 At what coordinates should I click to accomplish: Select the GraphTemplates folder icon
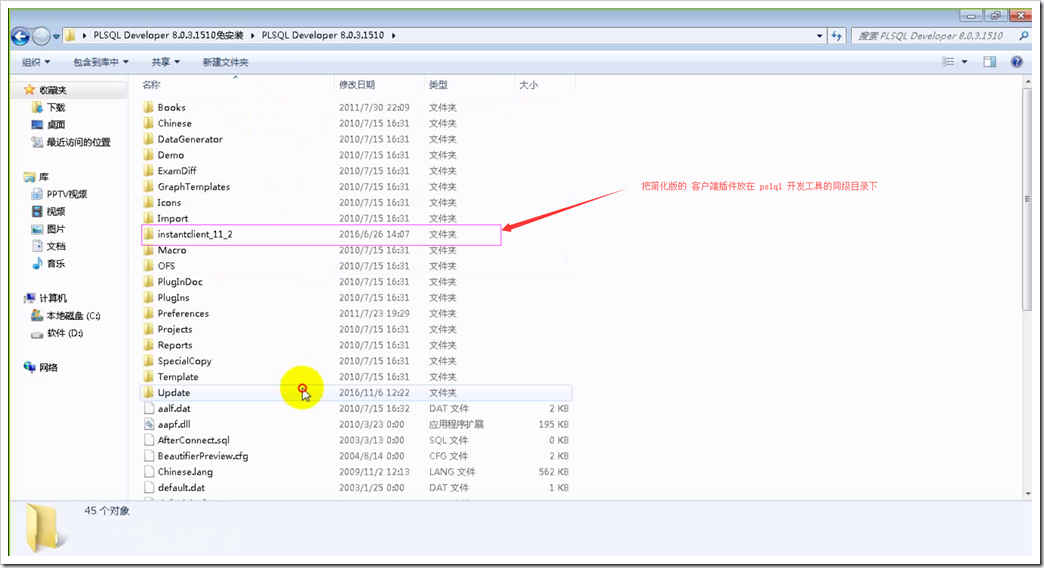click(148, 186)
